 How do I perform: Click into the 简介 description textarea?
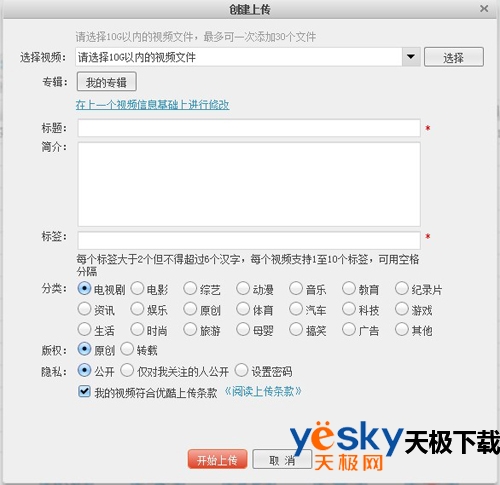pyautogui.click(x=249, y=184)
